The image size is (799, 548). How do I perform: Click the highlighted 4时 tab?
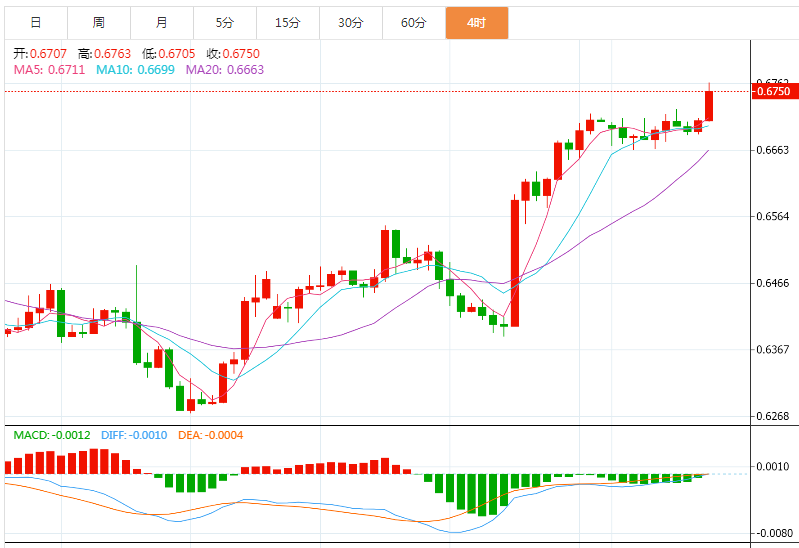[476, 23]
